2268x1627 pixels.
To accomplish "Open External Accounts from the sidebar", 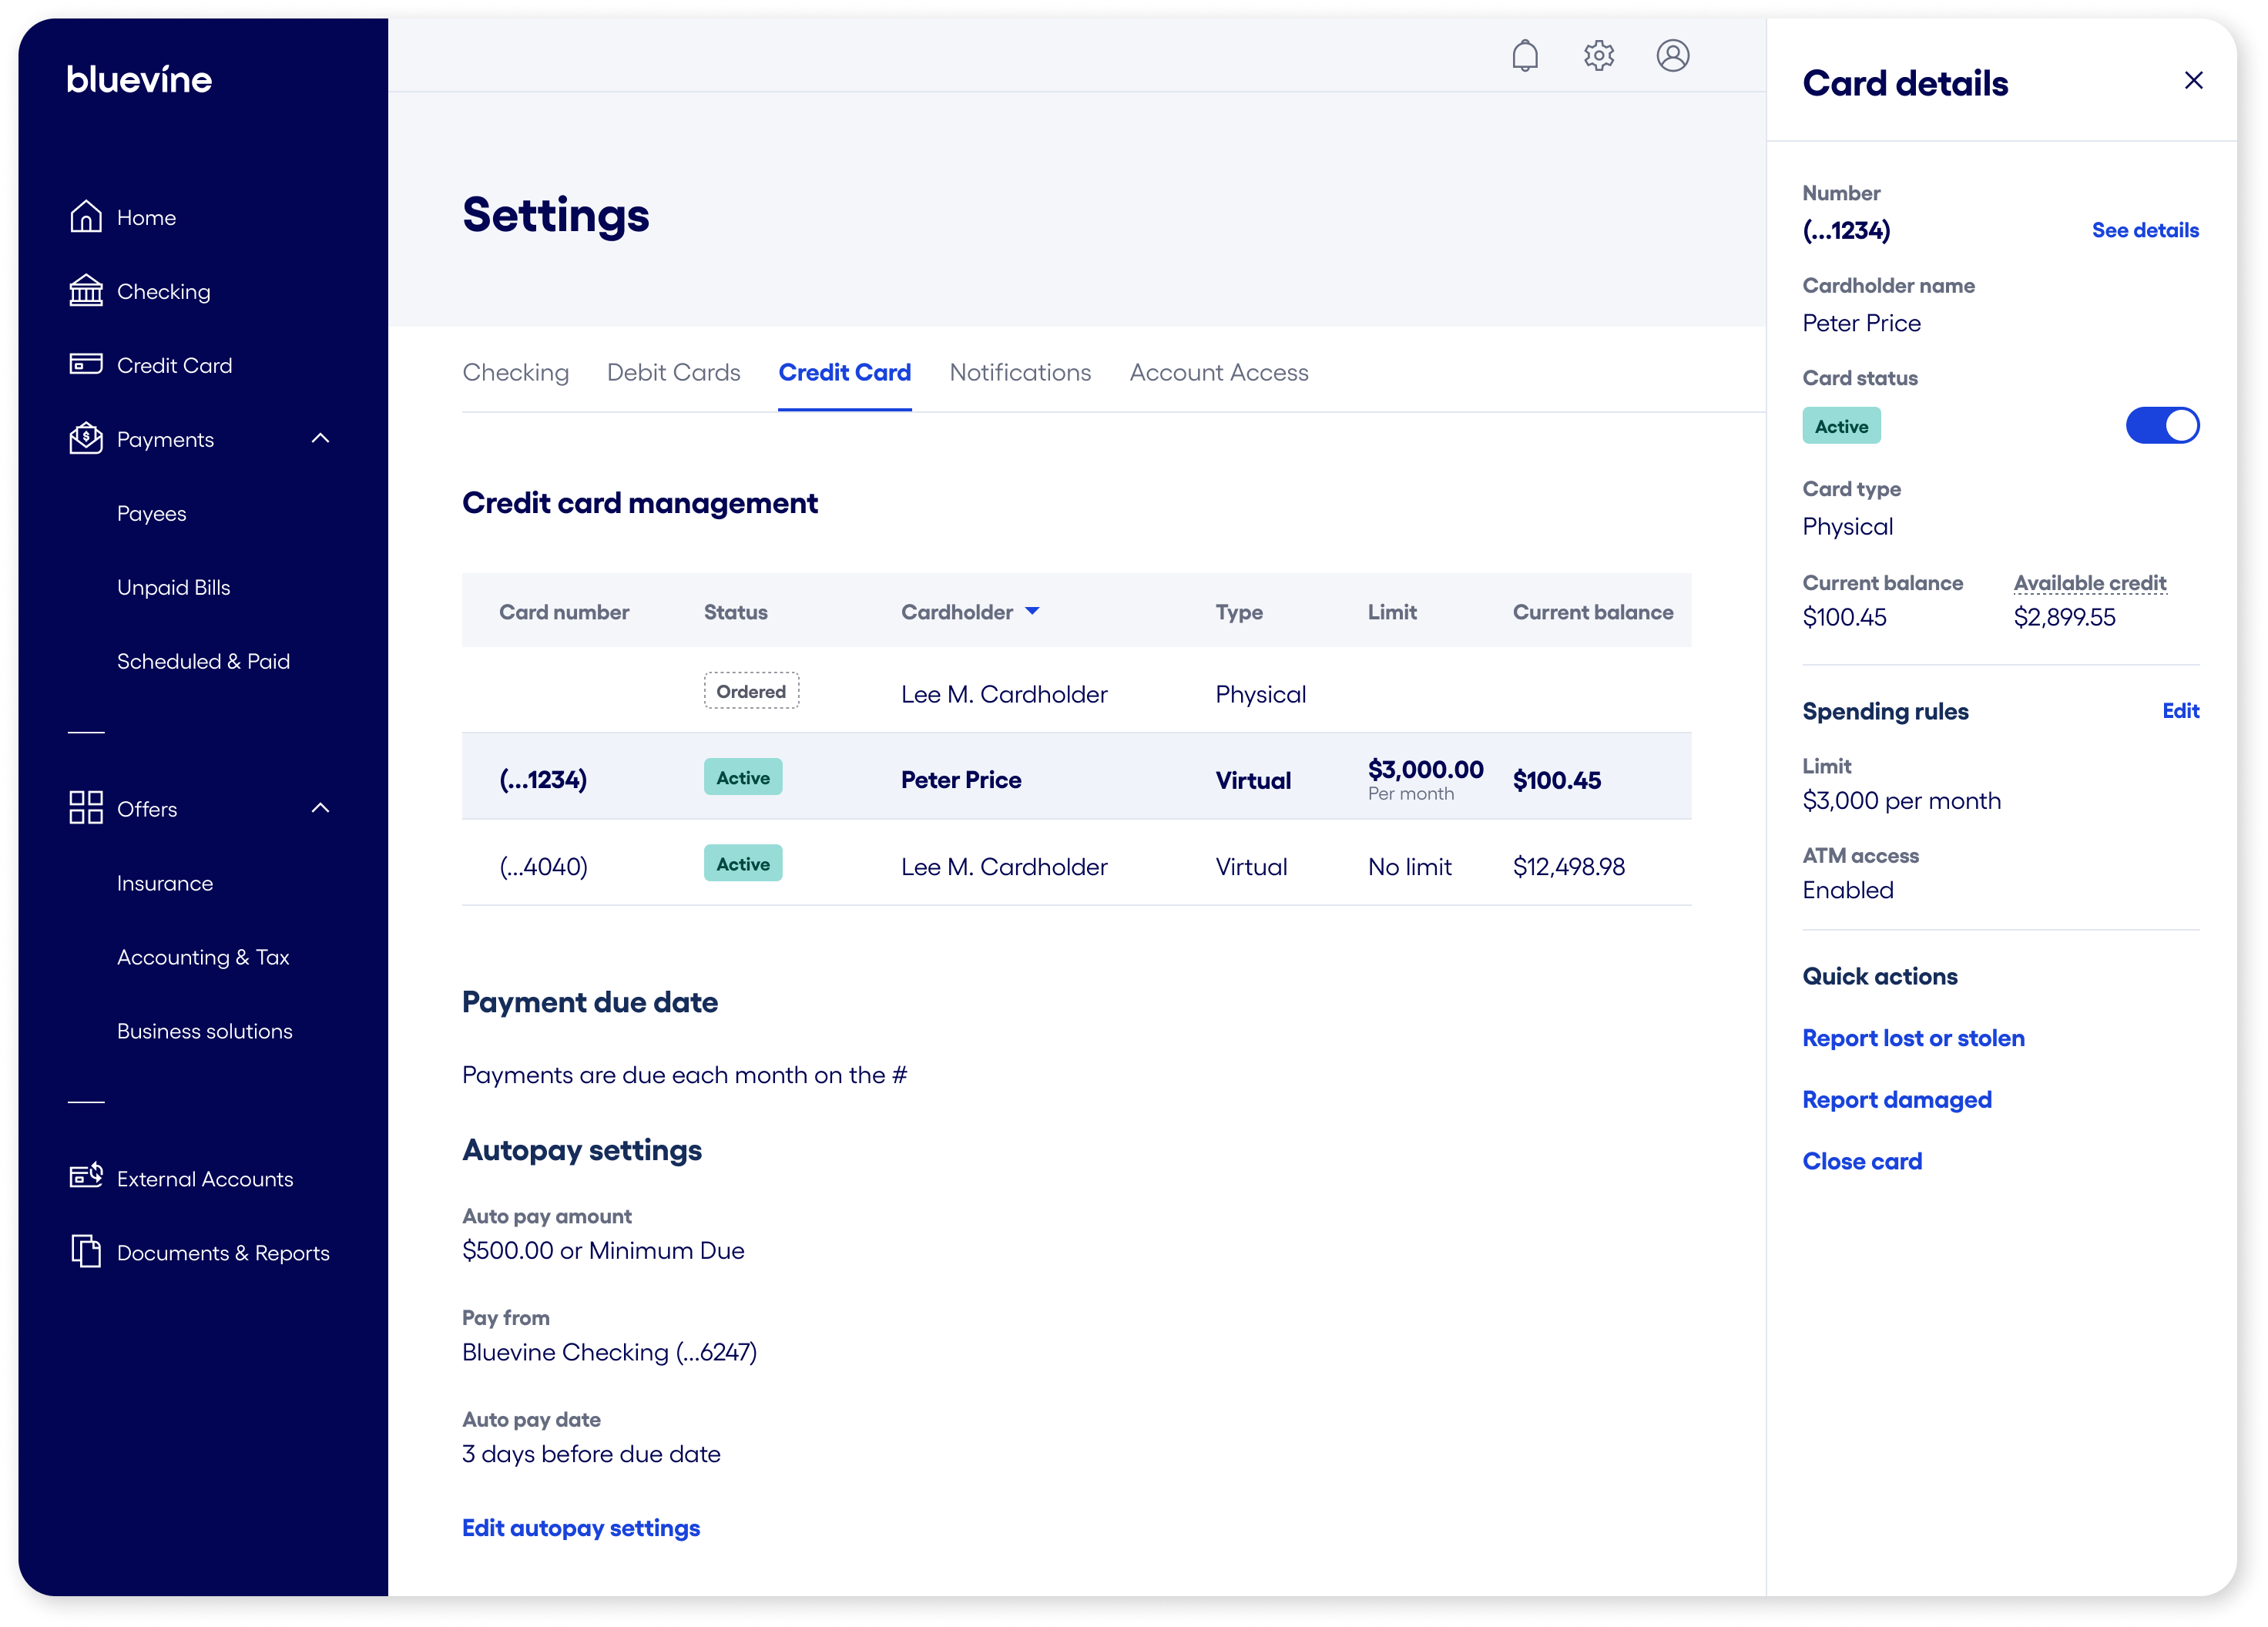I will [x=204, y=1178].
